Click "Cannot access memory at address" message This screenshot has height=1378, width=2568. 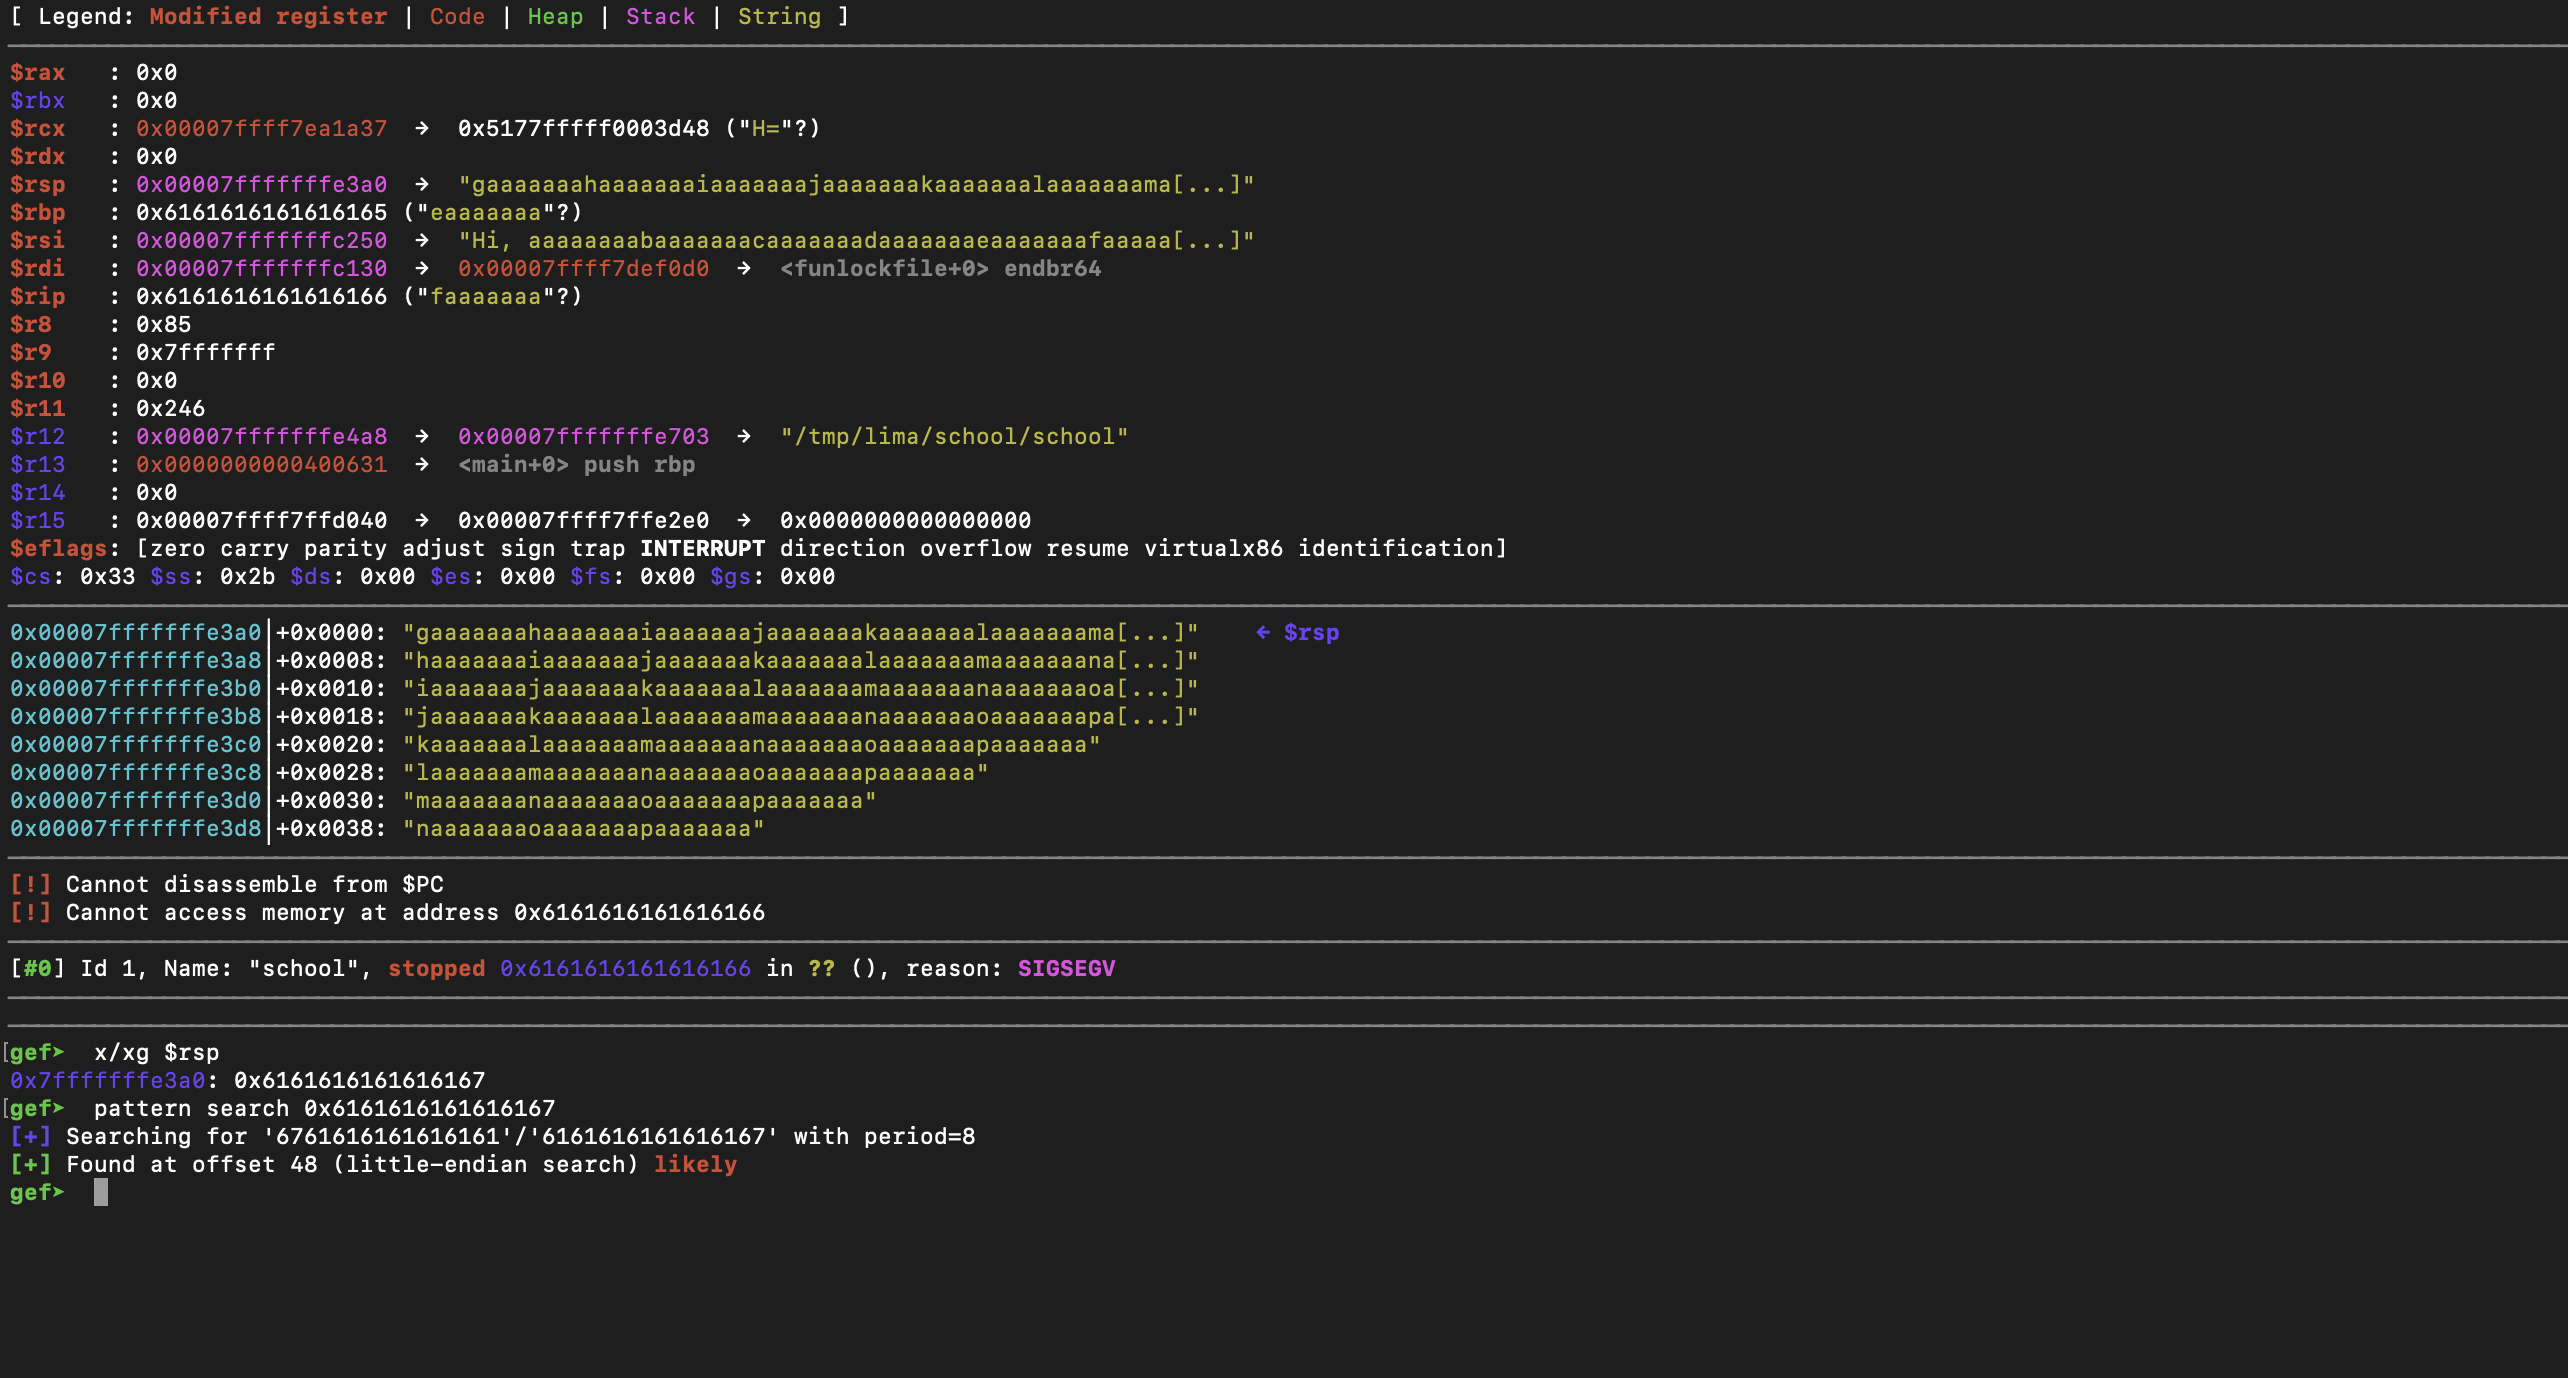415,913
